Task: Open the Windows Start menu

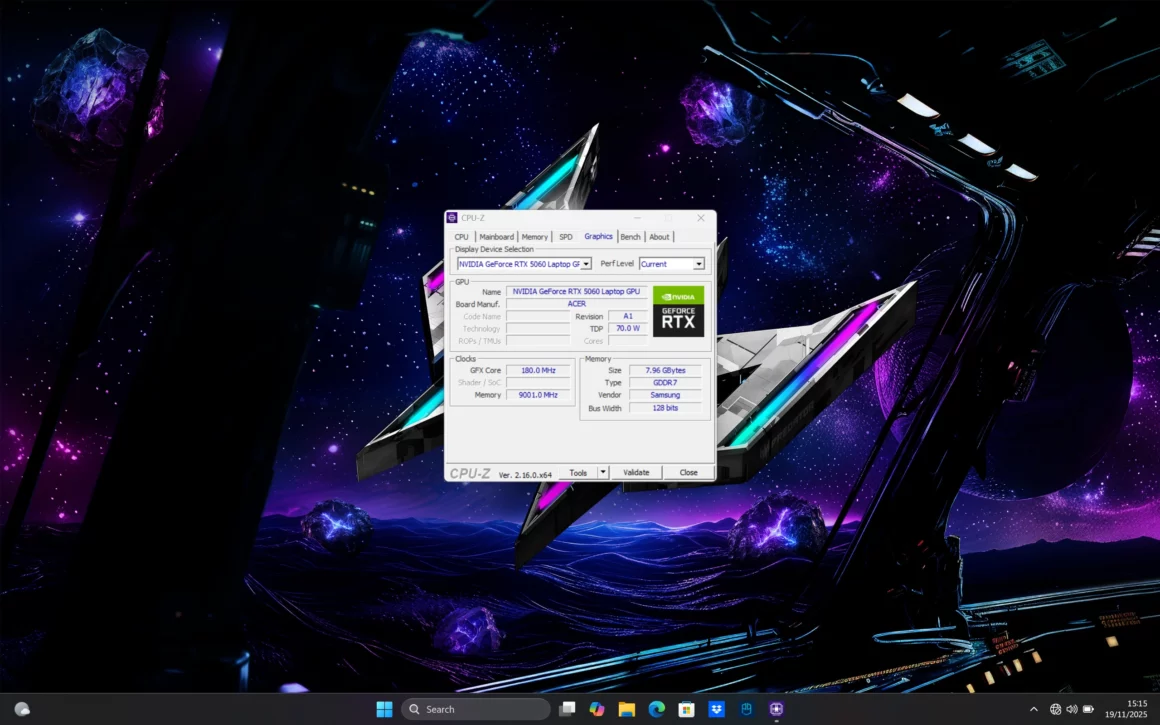Action: pyautogui.click(x=384, y=708)
